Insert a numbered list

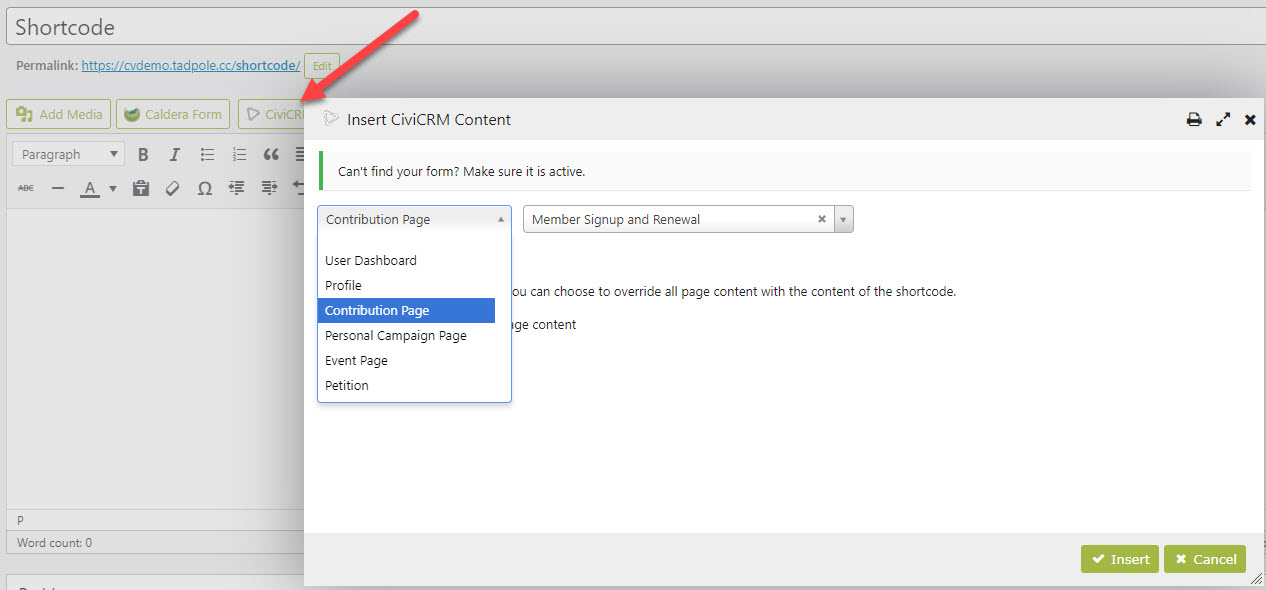tap(239, 155)
